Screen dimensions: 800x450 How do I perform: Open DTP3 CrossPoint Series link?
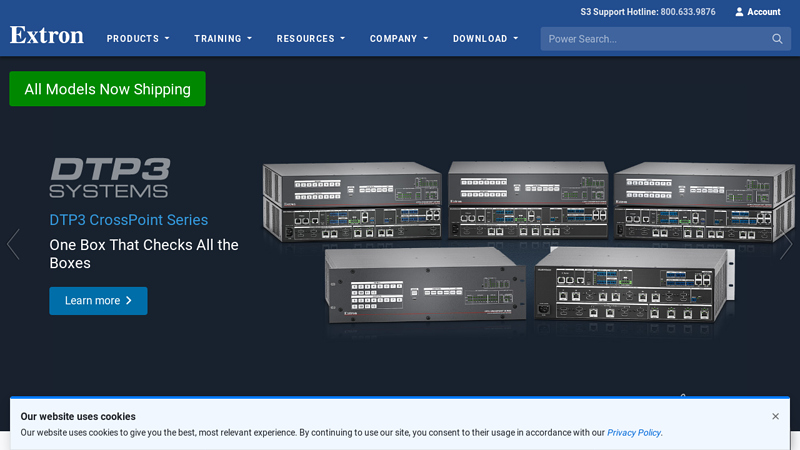click(129, 220)
